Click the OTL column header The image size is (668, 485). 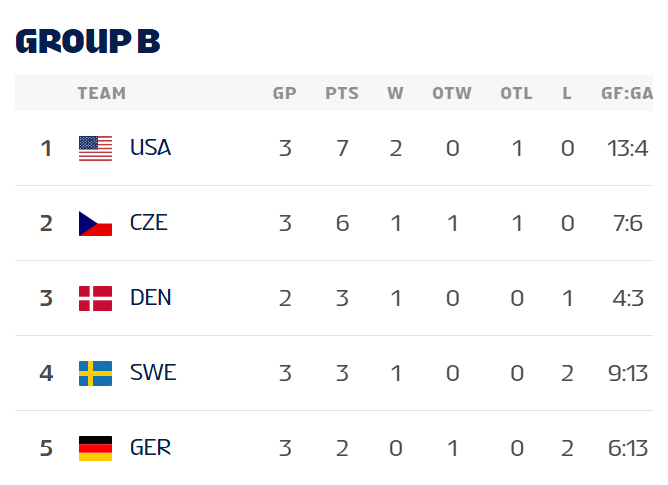coord(516,94)
